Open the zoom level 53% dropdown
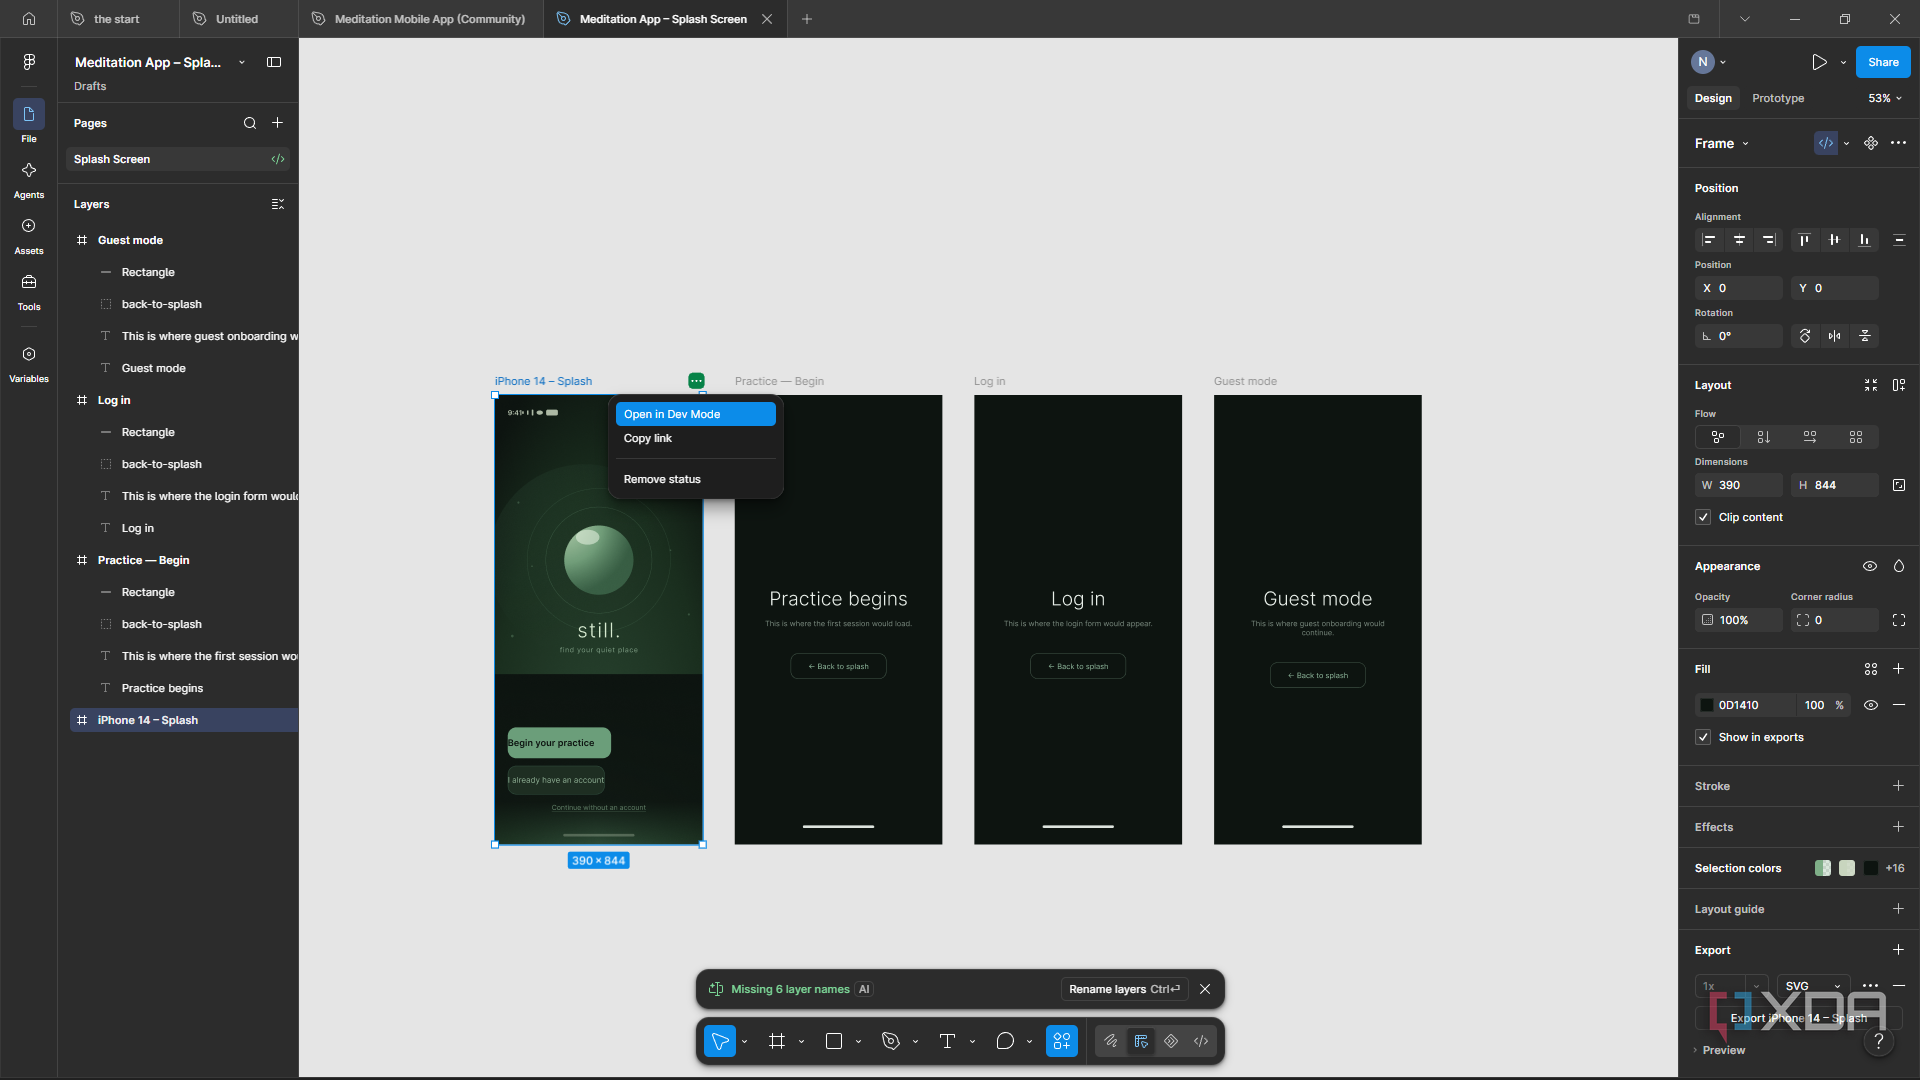The image size is (1920, 1080). (x=1885, y=98)
